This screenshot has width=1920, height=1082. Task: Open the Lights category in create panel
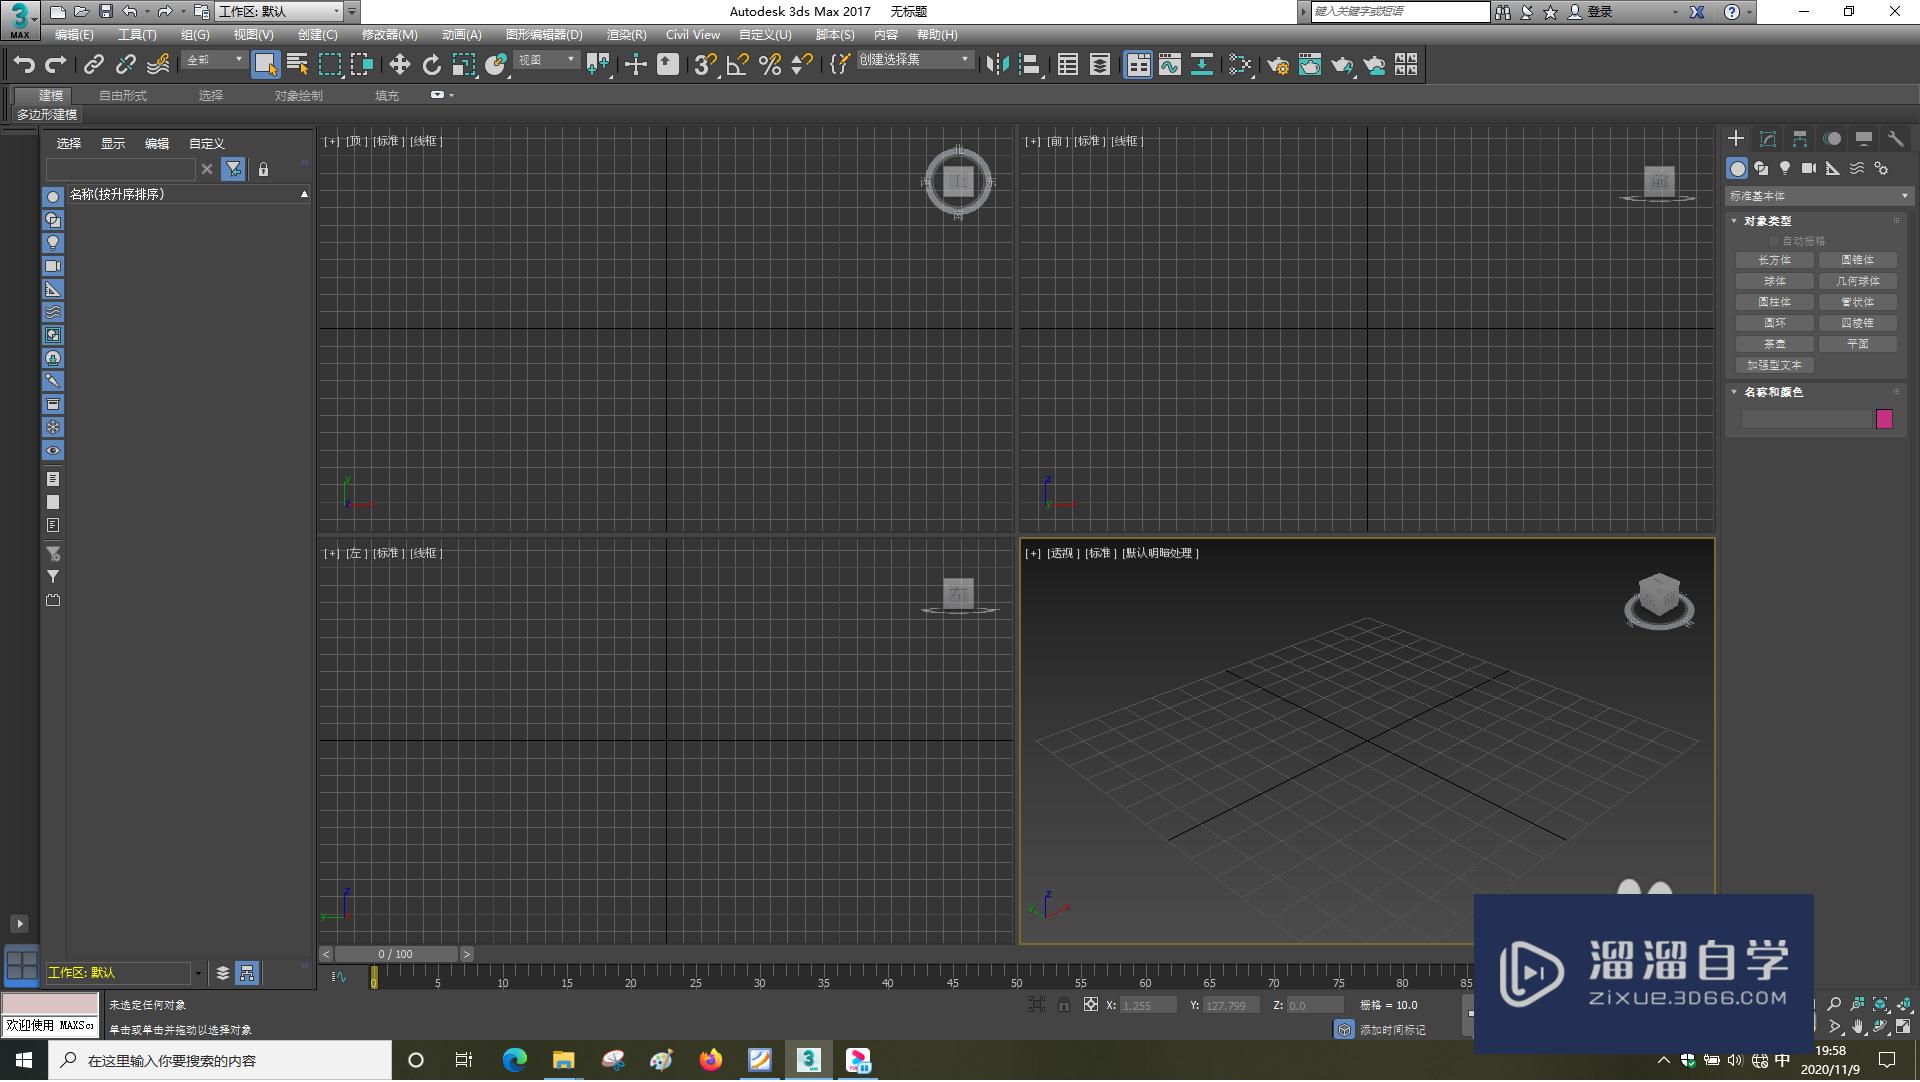[1785, 168]
